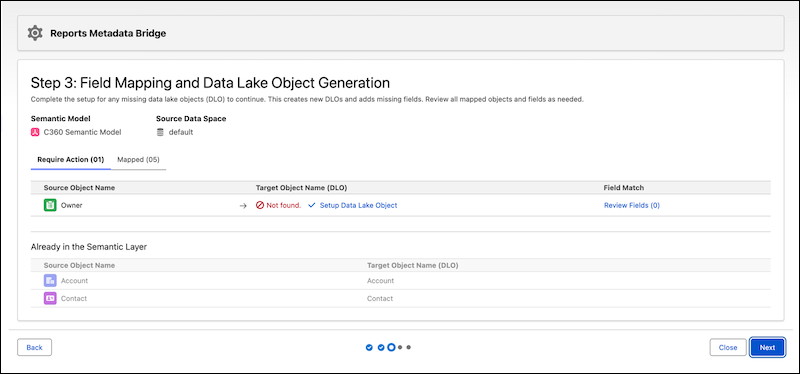
Task: Select the first completed step indicator
Action: [369, 347]
